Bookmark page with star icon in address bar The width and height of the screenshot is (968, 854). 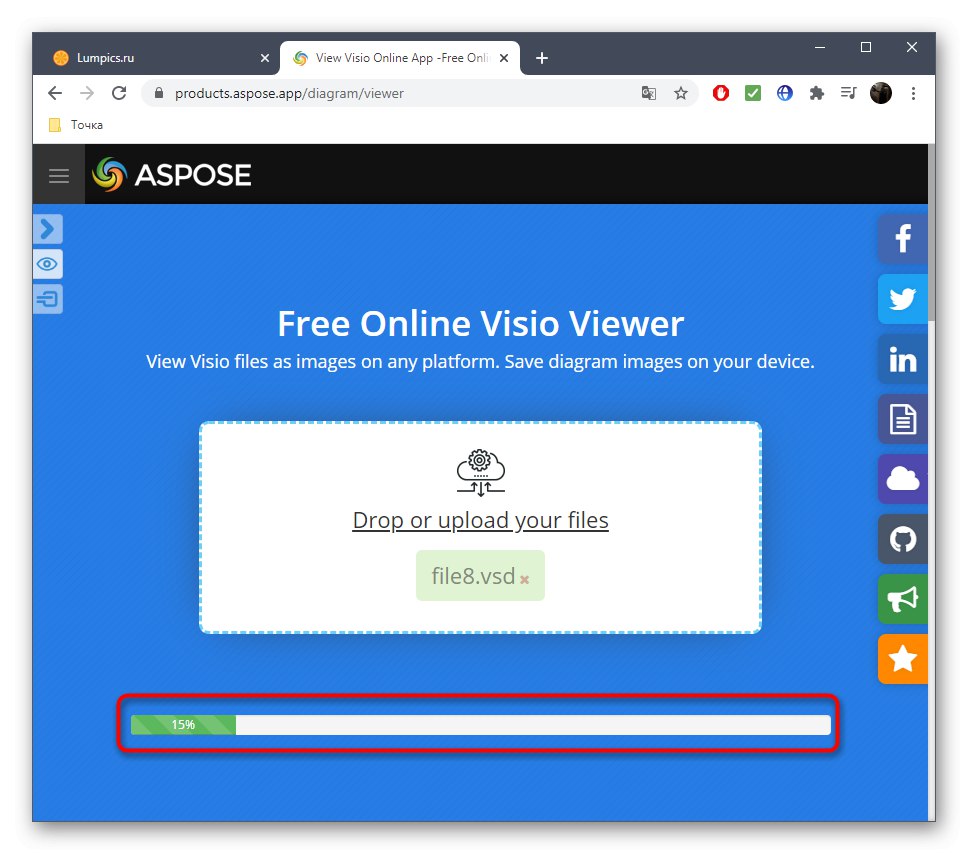point(680,93)
